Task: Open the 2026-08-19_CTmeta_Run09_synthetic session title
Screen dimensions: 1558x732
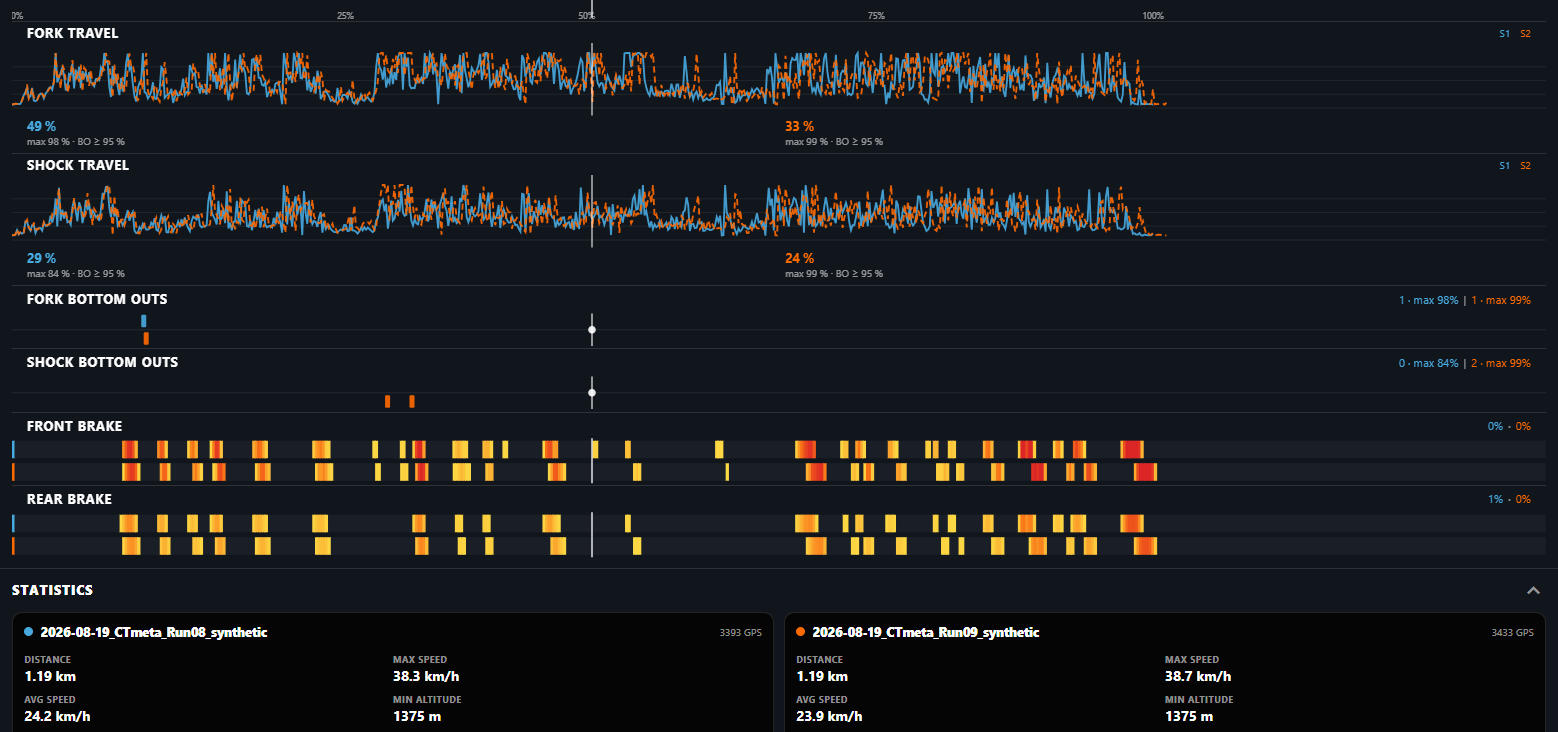Action: [x=926, y=632]
